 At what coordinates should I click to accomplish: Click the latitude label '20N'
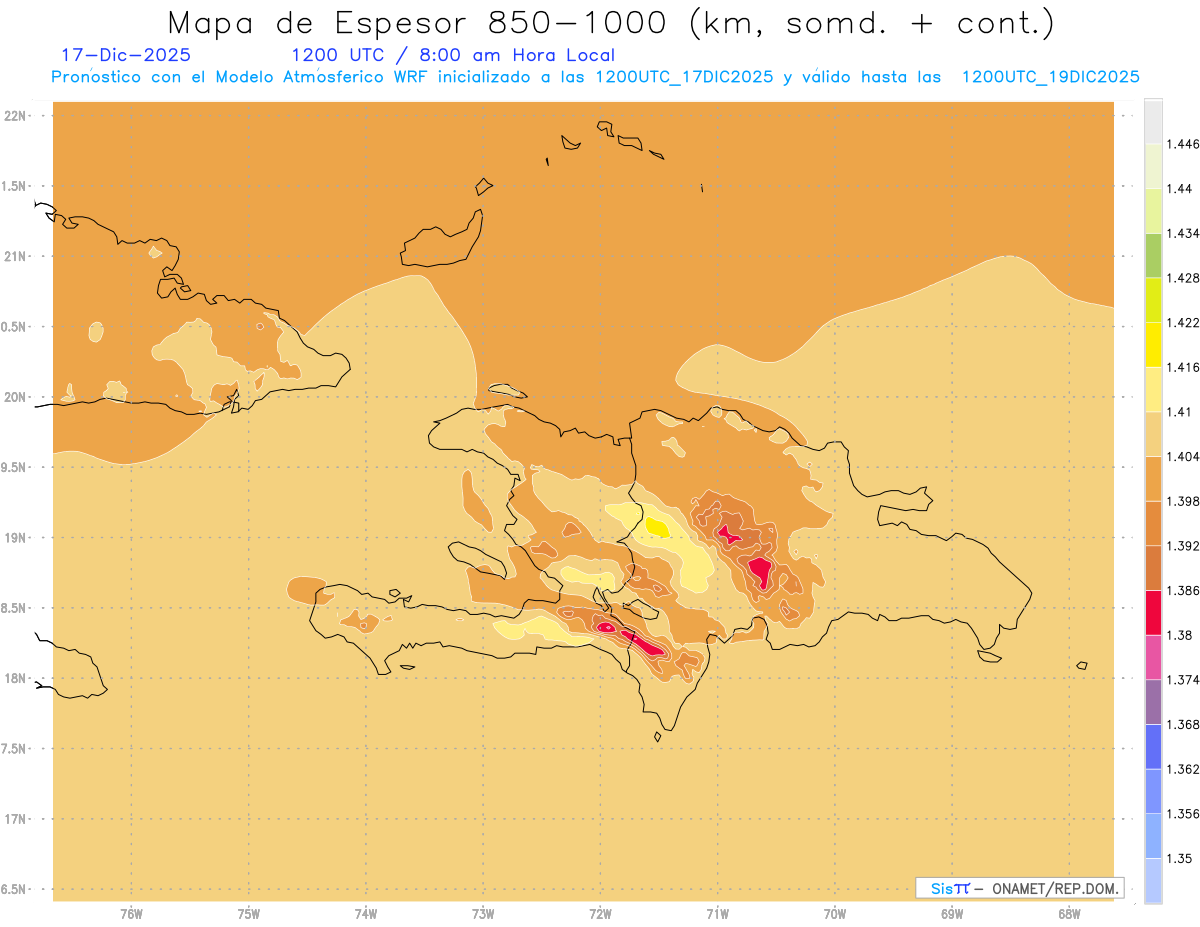pos(15,397)
